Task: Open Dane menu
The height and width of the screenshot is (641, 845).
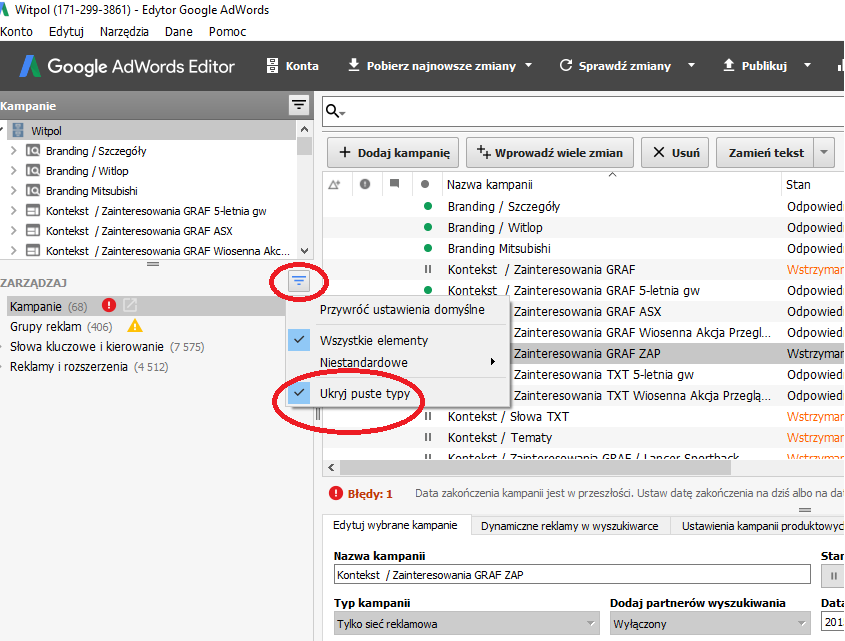Action: pyautogui.click(x=179, y=31)
